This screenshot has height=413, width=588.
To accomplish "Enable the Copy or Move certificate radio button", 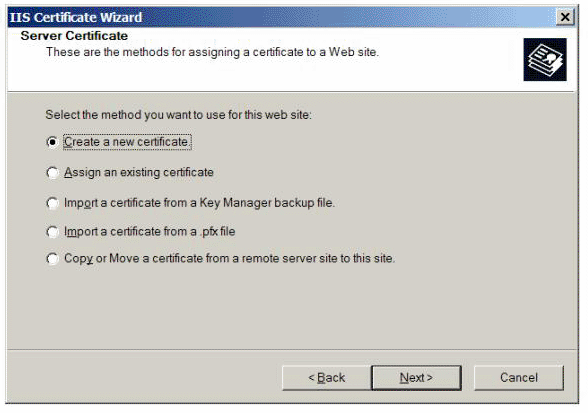I will coord(52,258).
